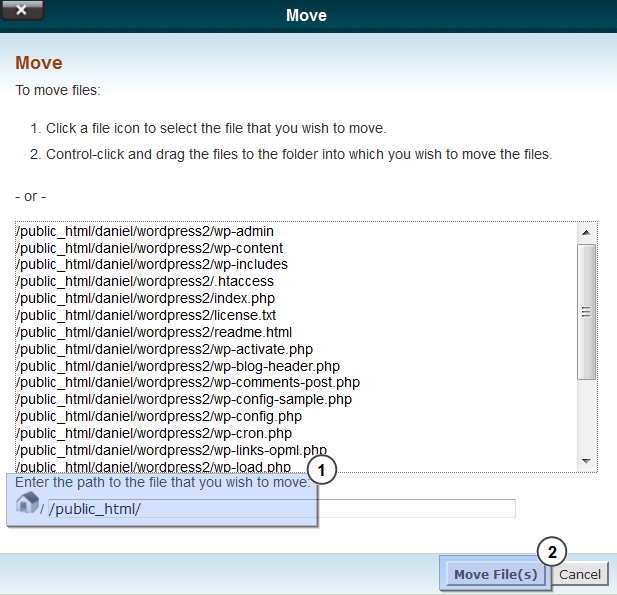
Task: Select the wp-config-sample.php path line
Action: click(x=184, y=399)
